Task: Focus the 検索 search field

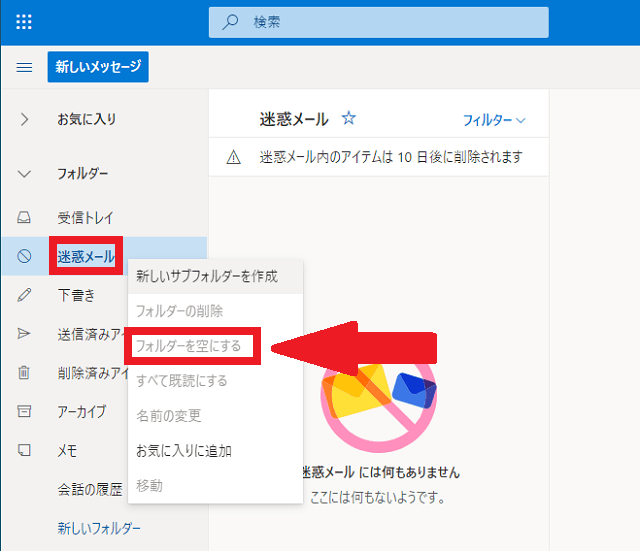Action: [x=378, y=22]
